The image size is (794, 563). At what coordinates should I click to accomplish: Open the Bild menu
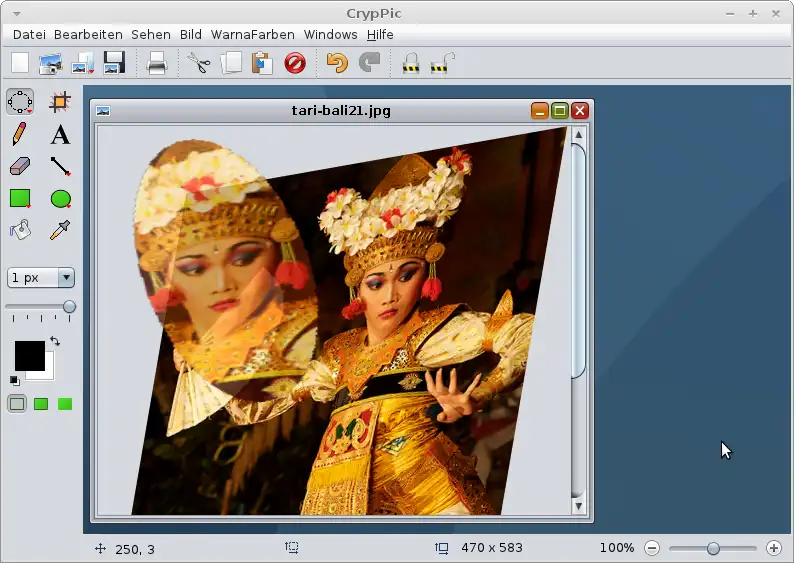pyautogui.click(x=191, y=34)
